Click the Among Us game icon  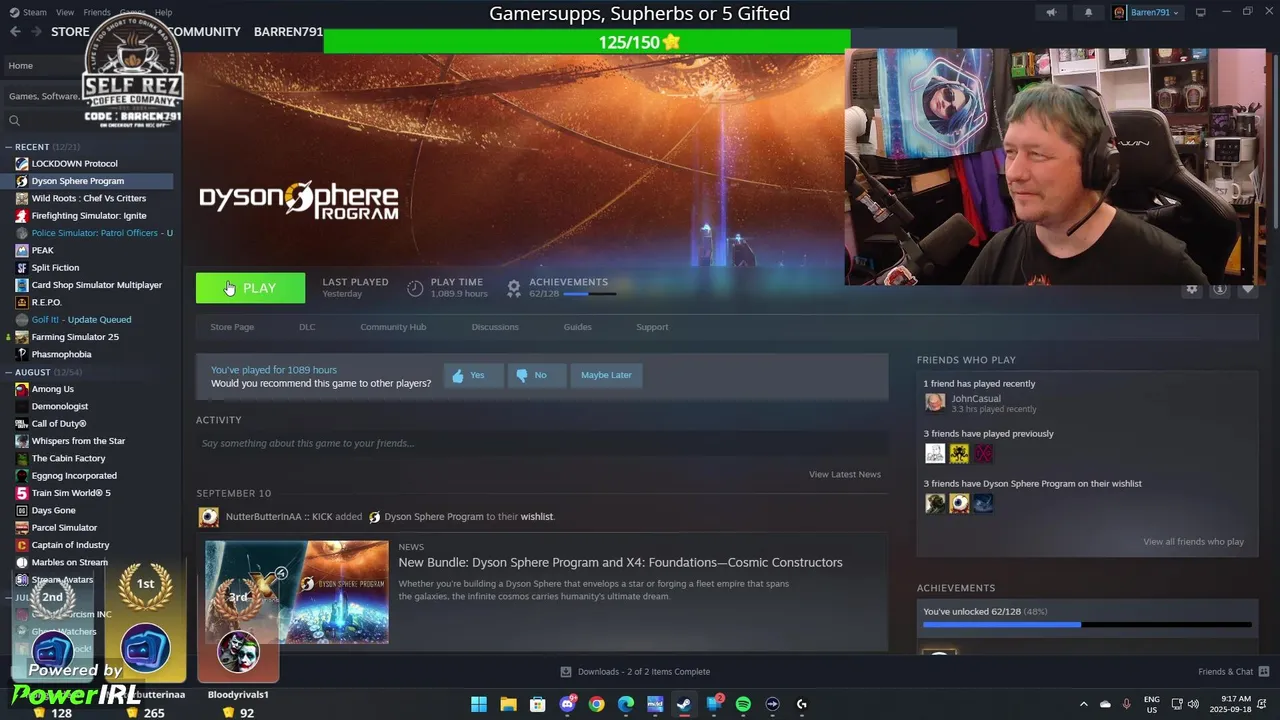(22, 389)
